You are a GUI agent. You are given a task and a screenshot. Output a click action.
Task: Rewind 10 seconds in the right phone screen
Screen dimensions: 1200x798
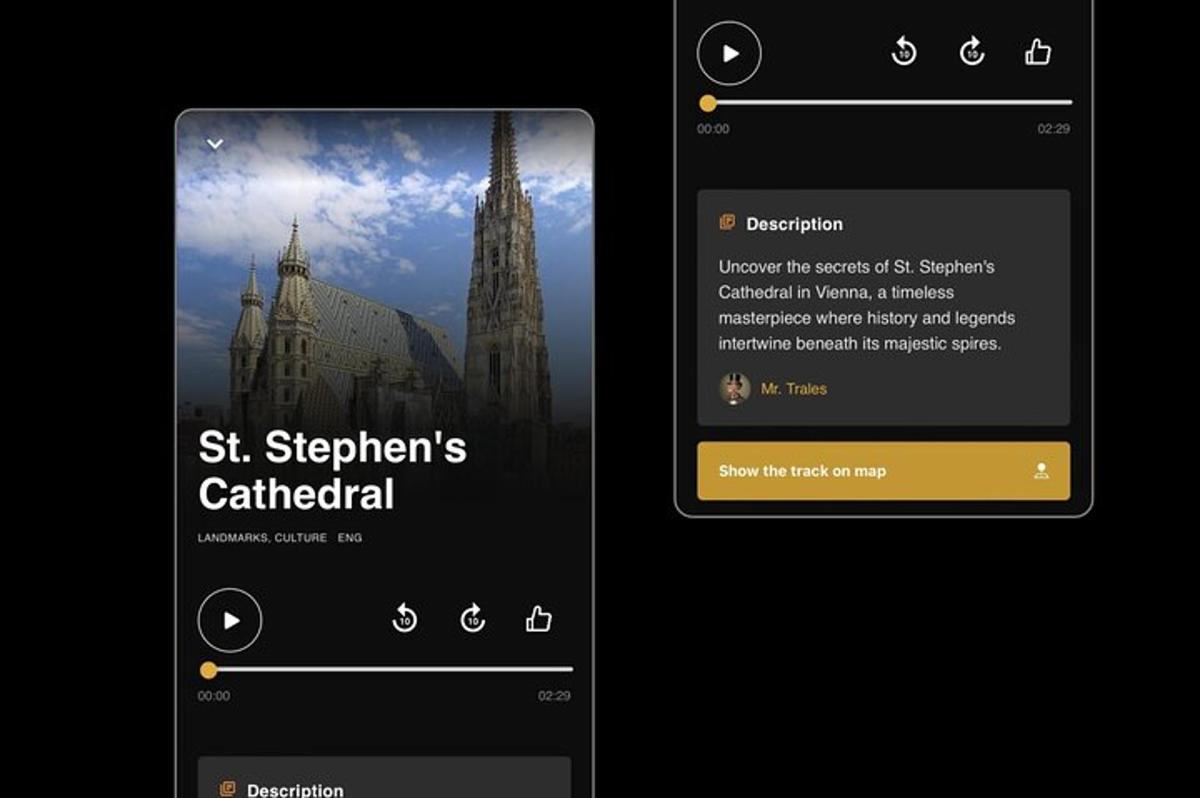(x=904, y=52)
